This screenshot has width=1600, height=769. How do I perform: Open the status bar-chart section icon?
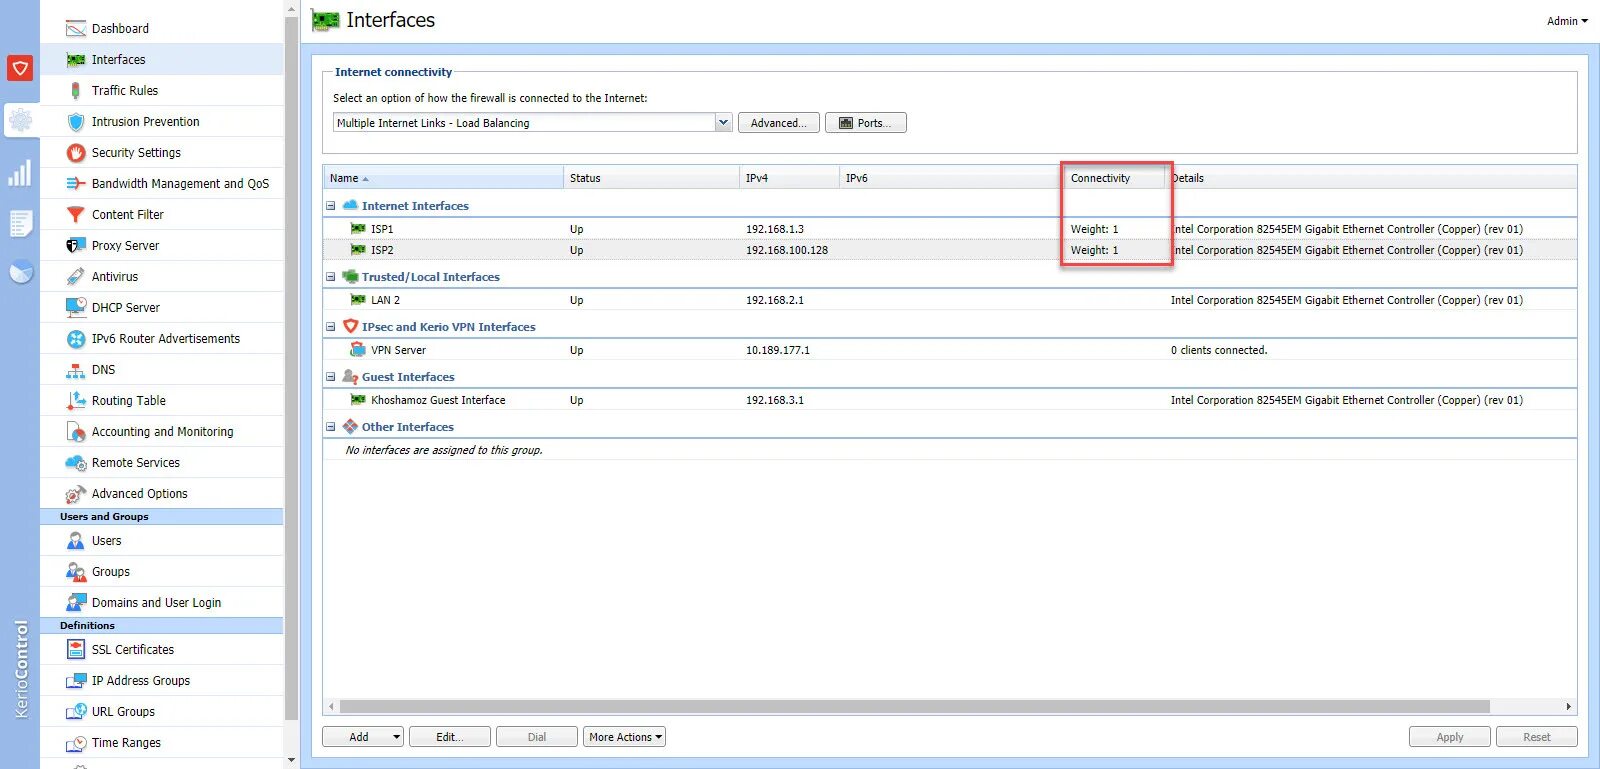coord(20,173)
